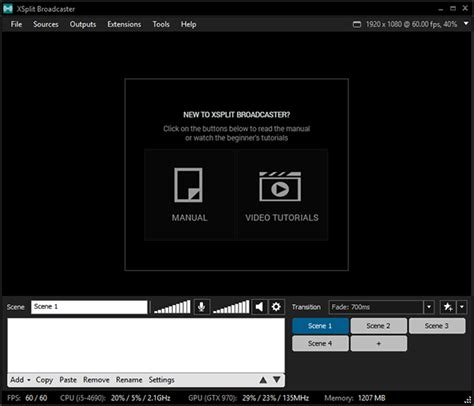Open the MANUAL document icon
The height and width of the screenshot is (406, 474).
click(188, 185)
